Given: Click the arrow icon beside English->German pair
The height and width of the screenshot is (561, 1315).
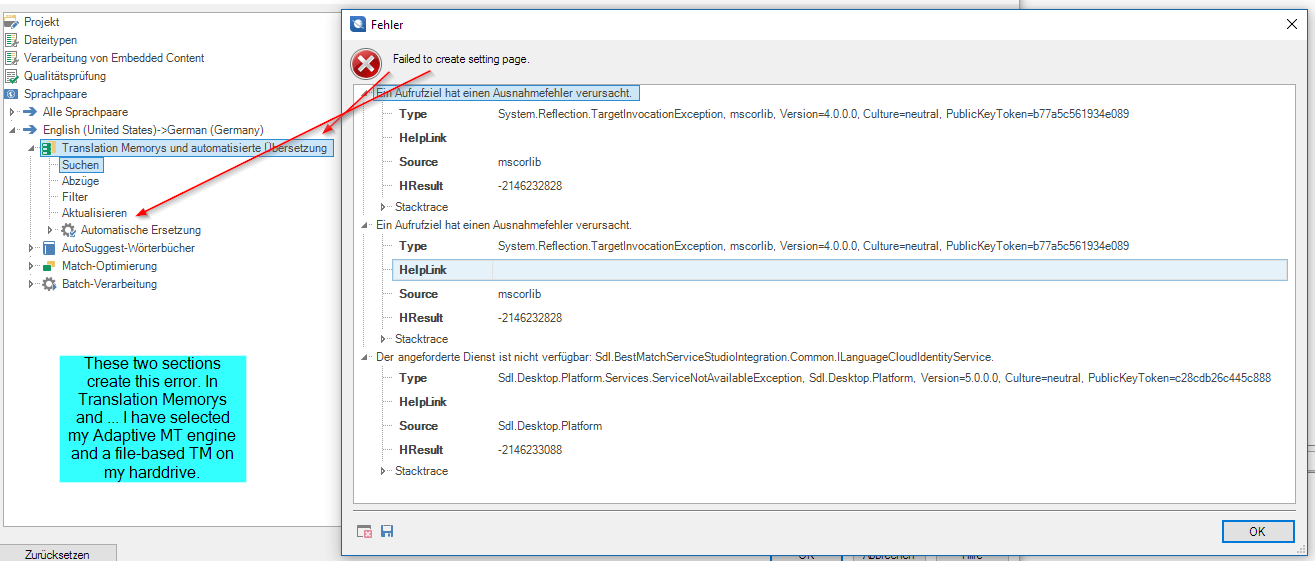Looking at the screenshot, I should (x=30, y=130).
